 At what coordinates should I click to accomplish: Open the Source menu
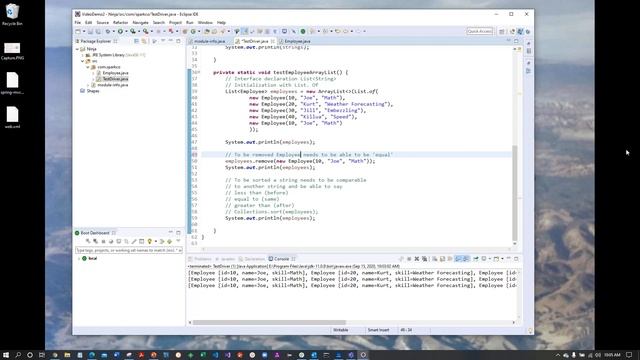pyautogui.click(x=102, y=22)
